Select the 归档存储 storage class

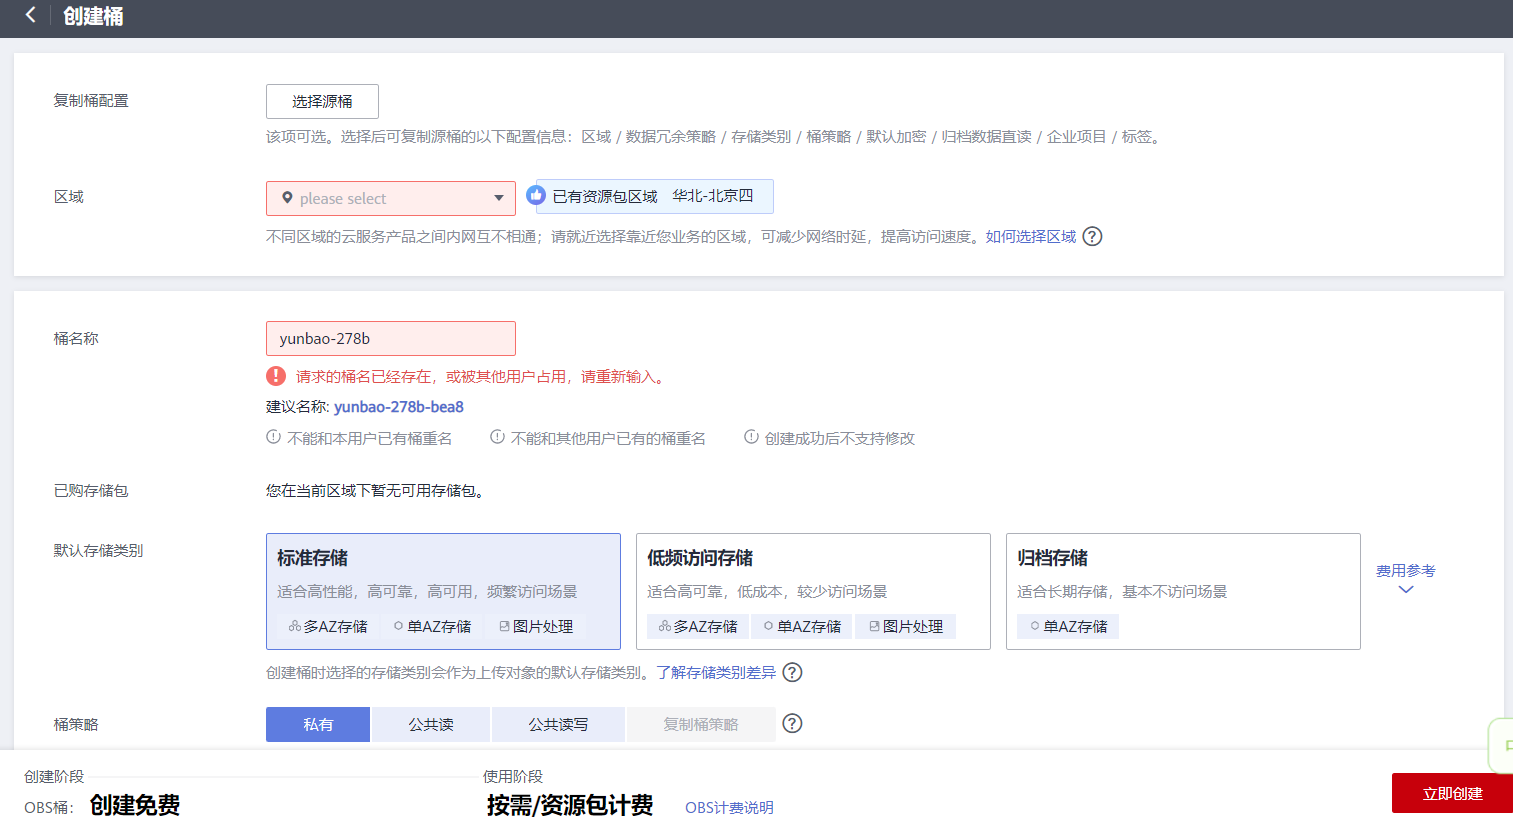1182,591
